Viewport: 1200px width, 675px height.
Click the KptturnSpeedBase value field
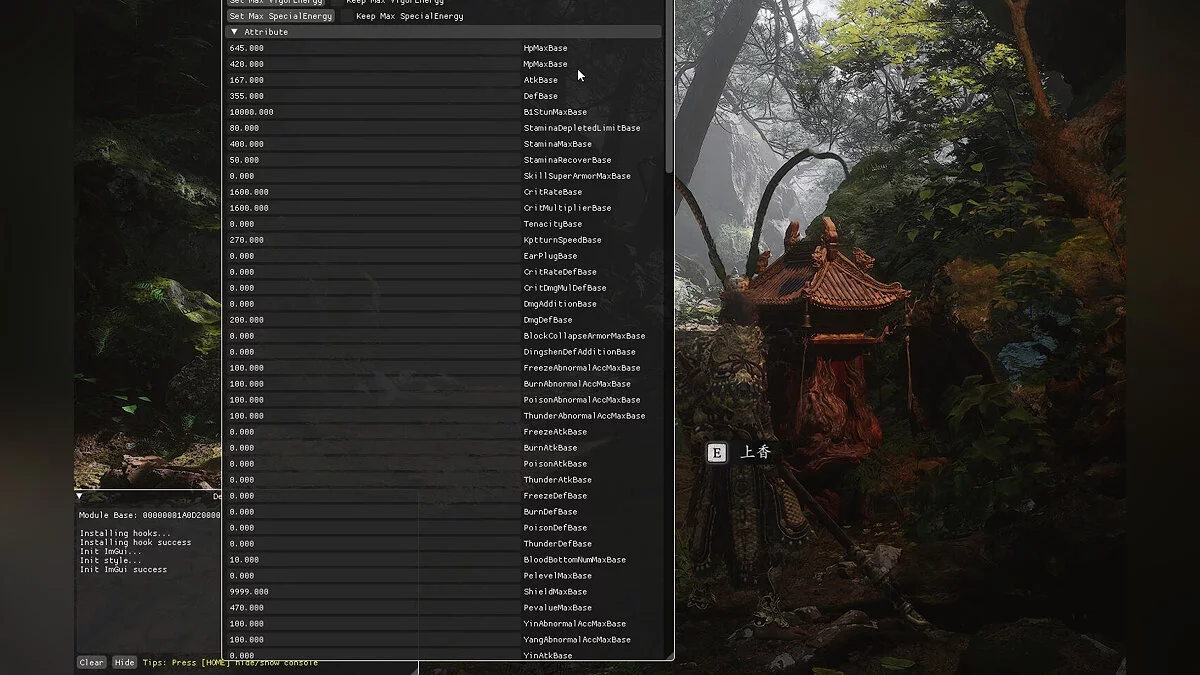tap(372, 240)
